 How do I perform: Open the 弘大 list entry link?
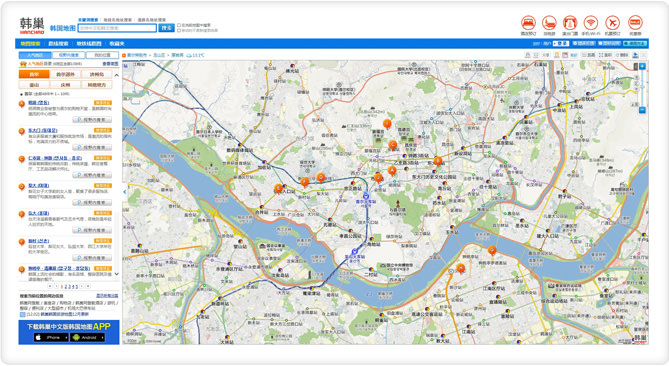[x=38, y=213]
